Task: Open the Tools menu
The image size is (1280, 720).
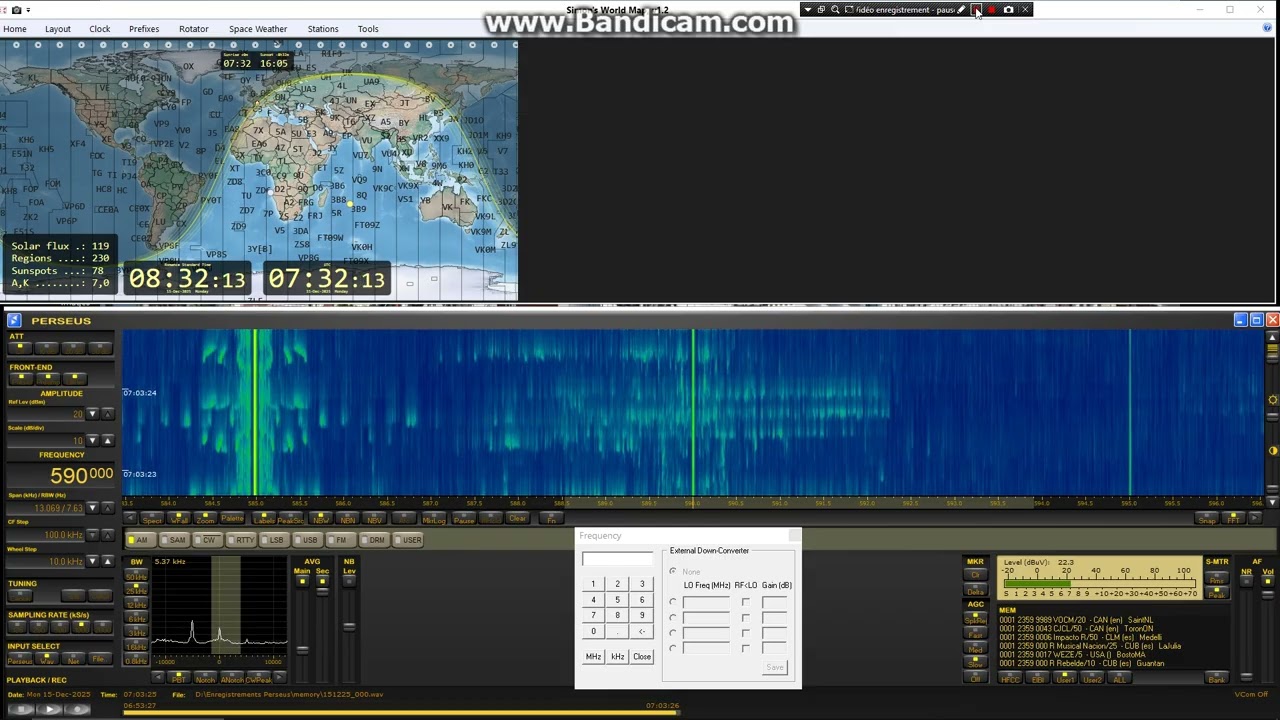Action: [368, 29]
